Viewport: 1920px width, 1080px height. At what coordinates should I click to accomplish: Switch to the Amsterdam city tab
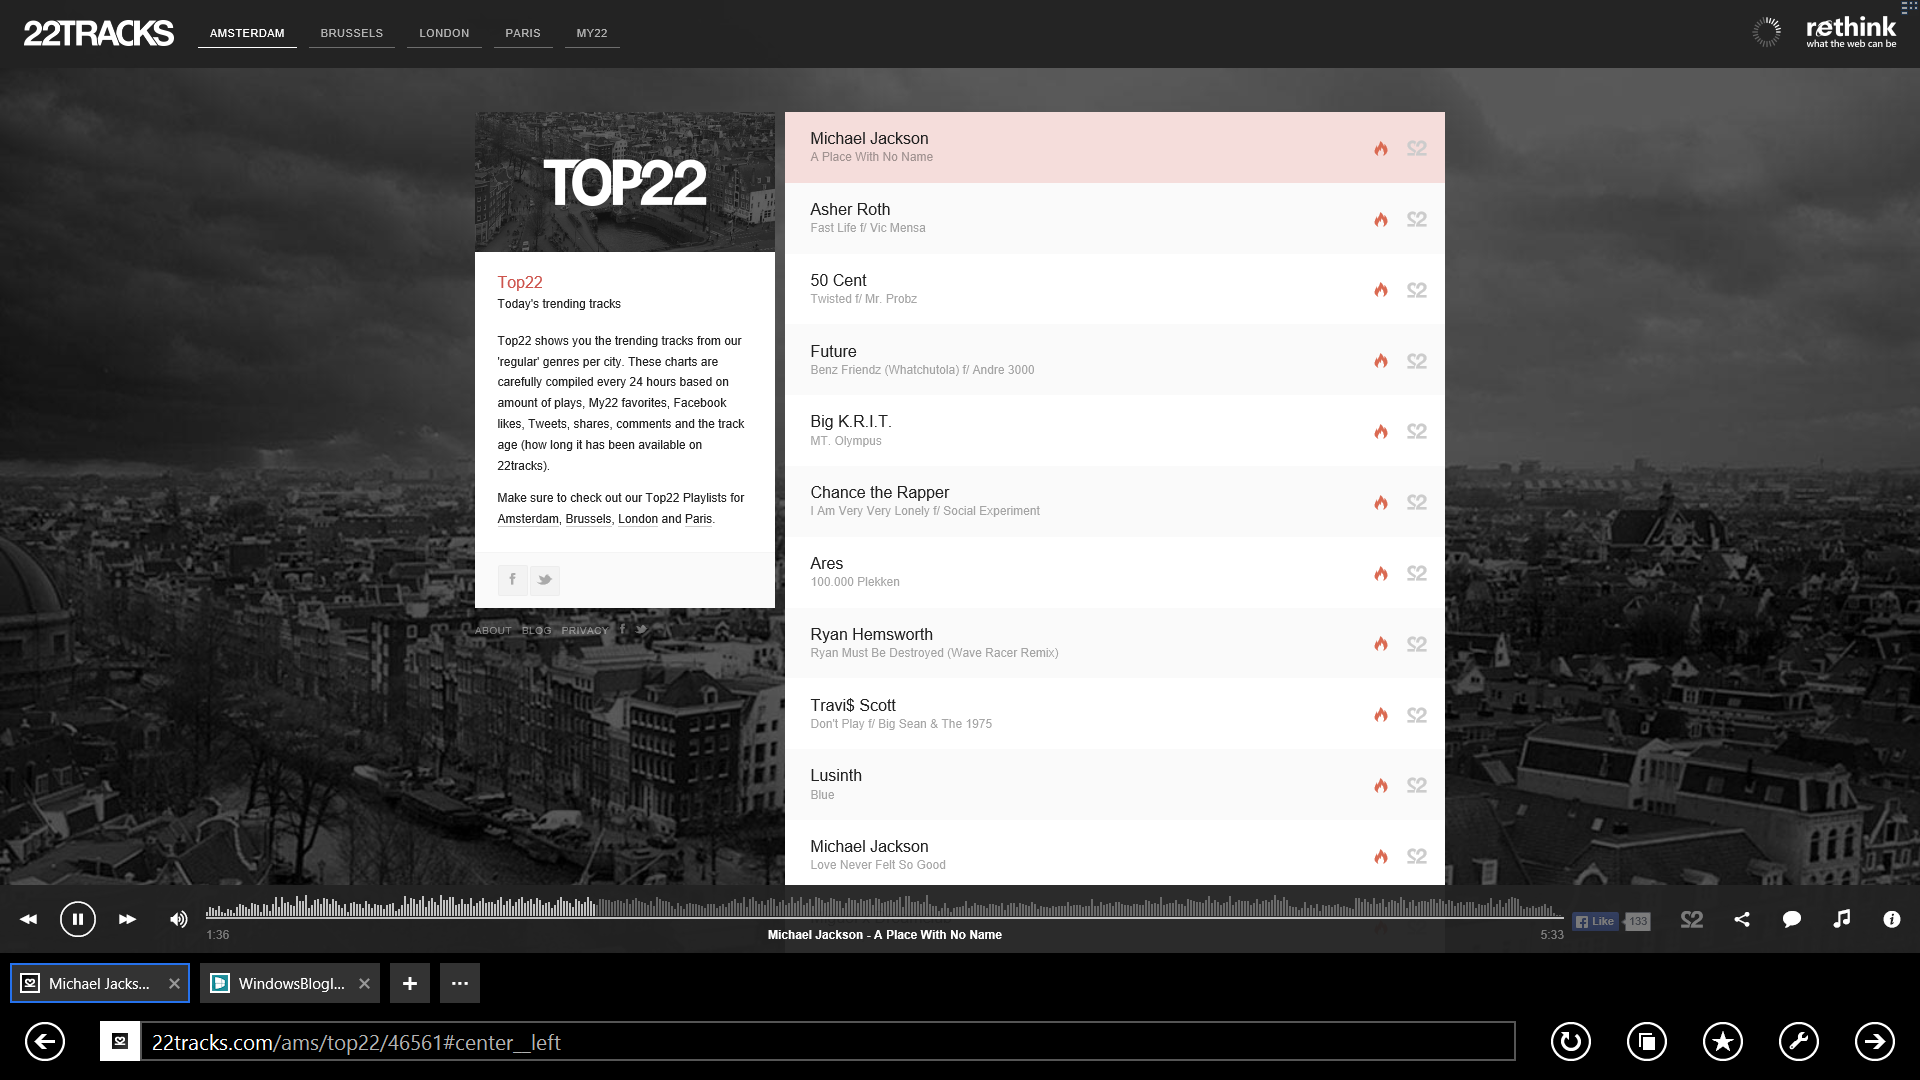point(247,33)
